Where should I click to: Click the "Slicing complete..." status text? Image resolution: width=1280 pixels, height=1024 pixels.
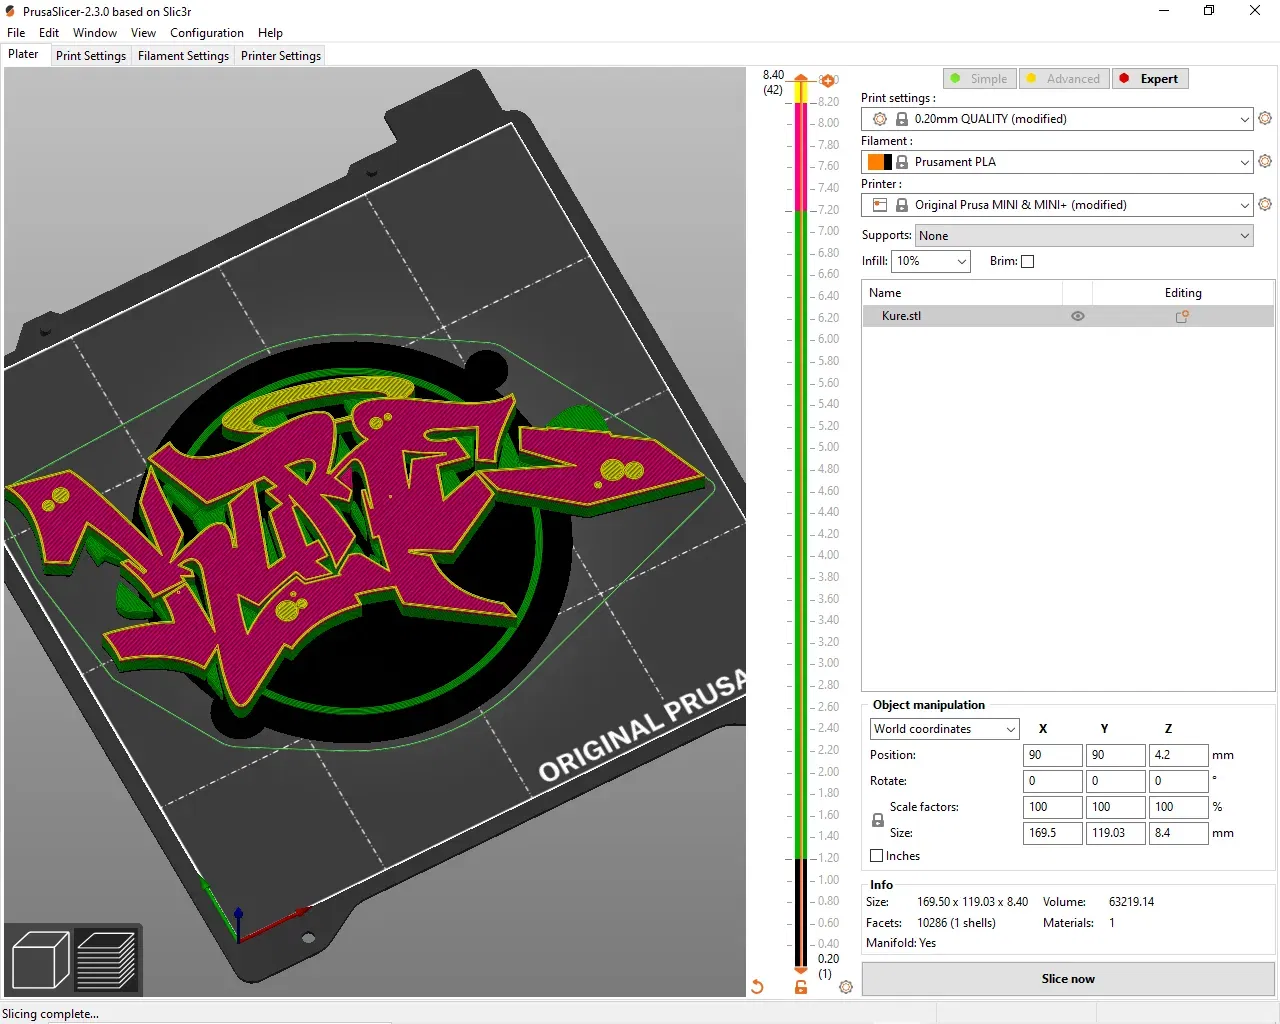click(x=50, y=1014)
